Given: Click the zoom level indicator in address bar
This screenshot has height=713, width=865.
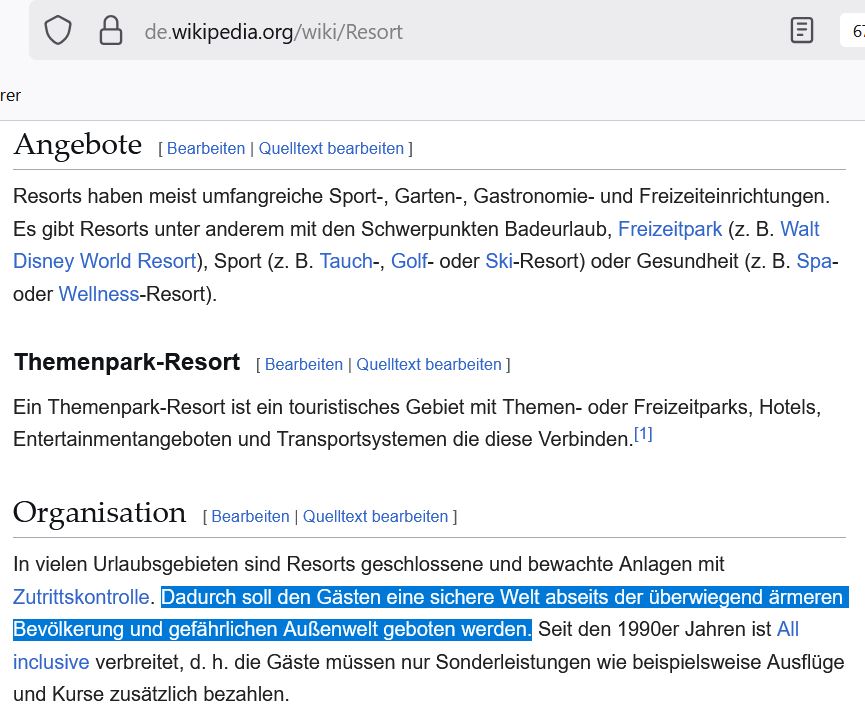Looking at the screenshot, I should [853, 31].
